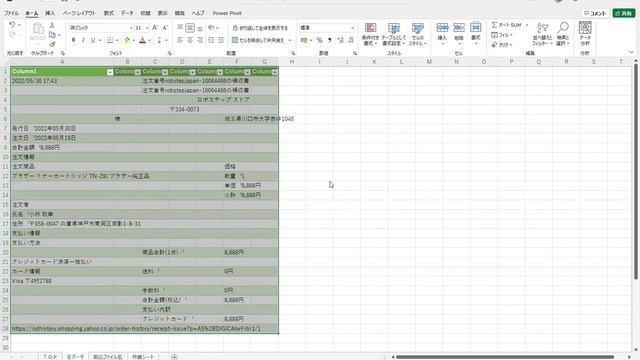Click the Undo arrow icon

pos(12,25)
